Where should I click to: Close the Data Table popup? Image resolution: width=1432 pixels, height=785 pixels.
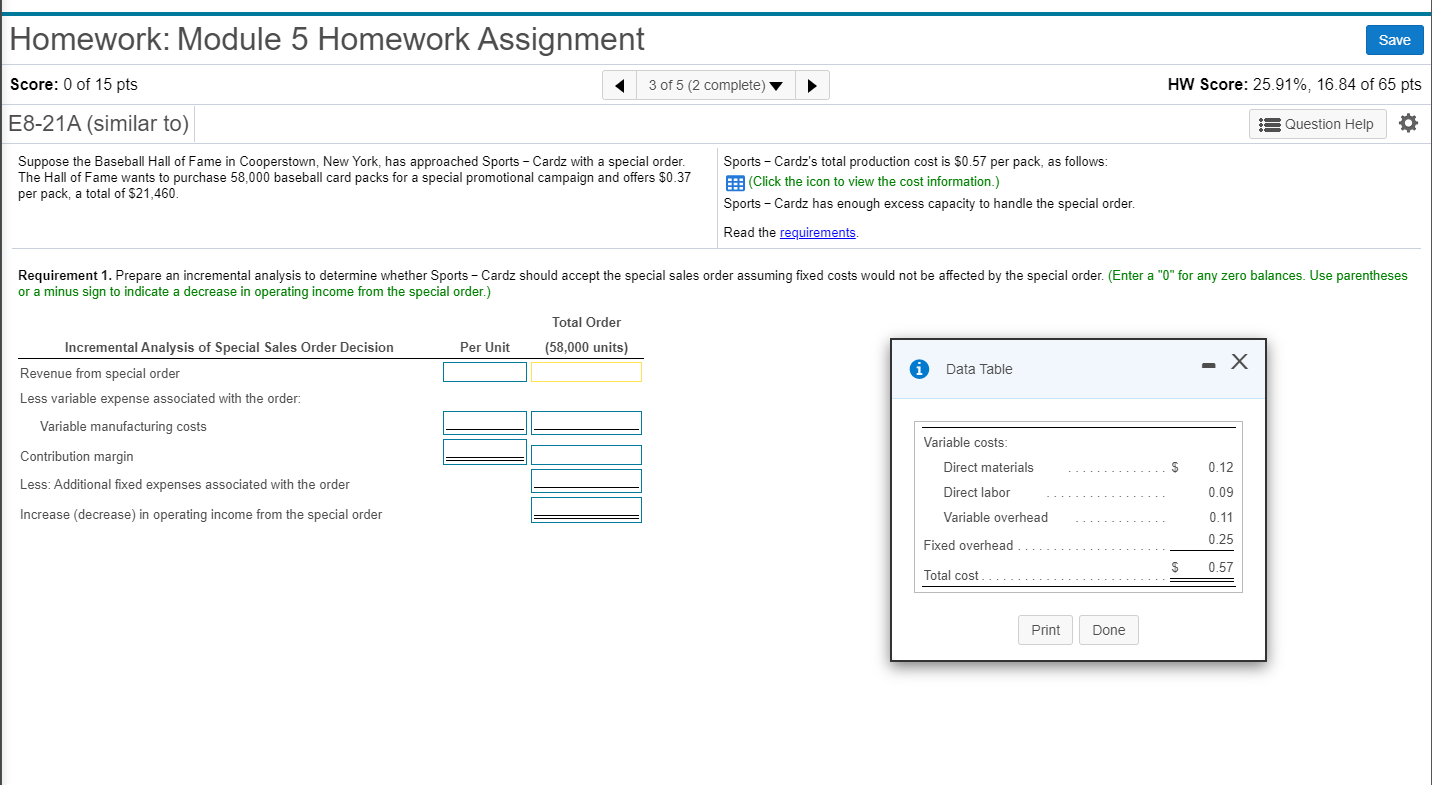tap(1239, 362)
